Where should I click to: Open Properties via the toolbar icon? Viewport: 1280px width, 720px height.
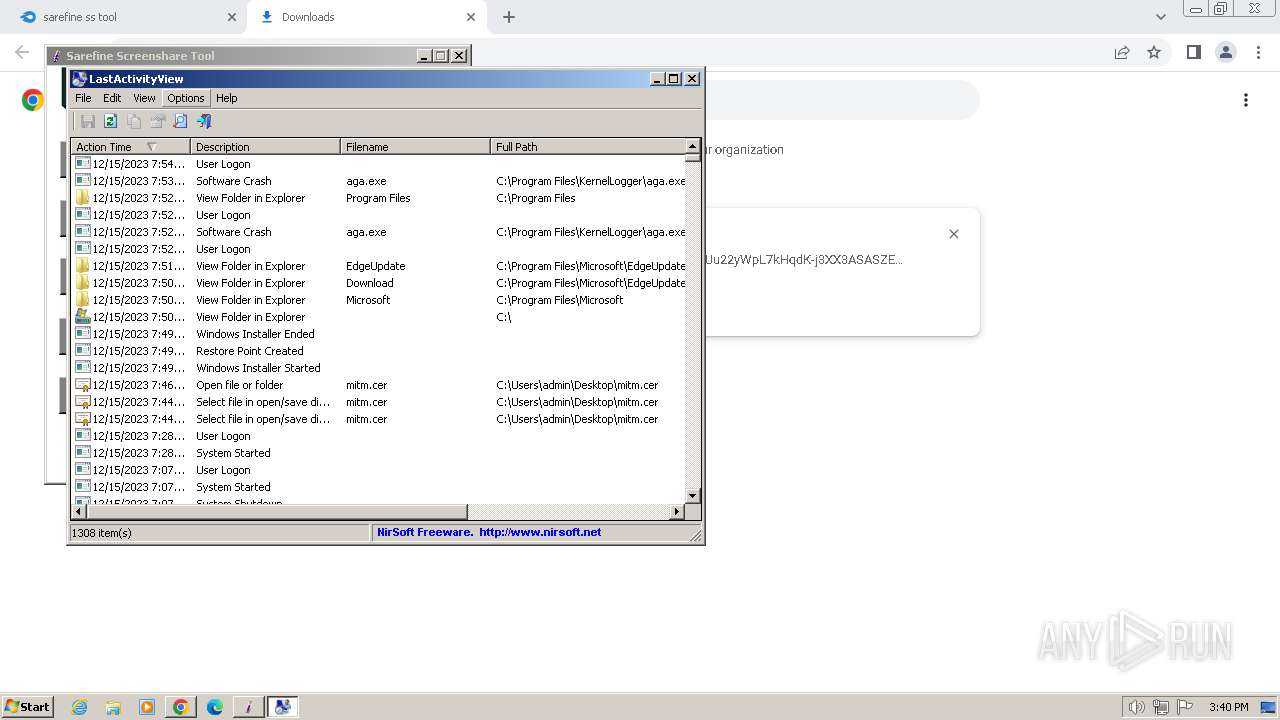[x=157, y=121]
